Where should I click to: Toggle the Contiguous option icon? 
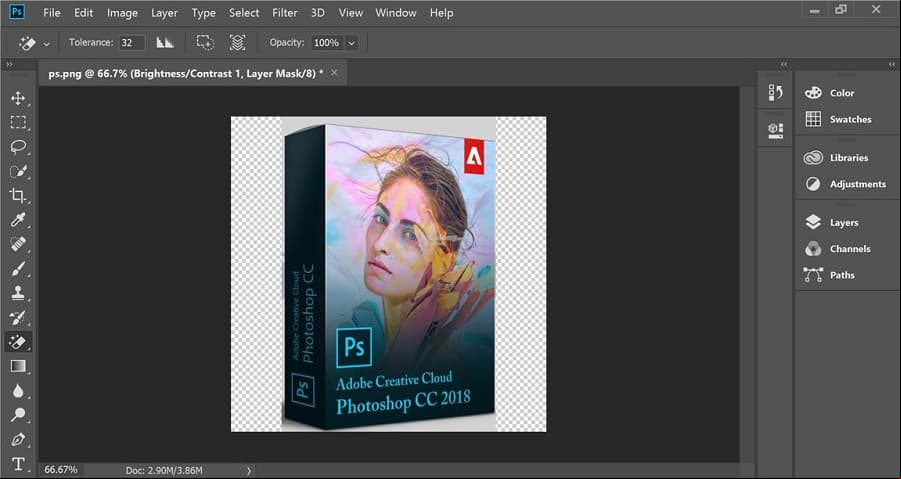click(205, 43)
